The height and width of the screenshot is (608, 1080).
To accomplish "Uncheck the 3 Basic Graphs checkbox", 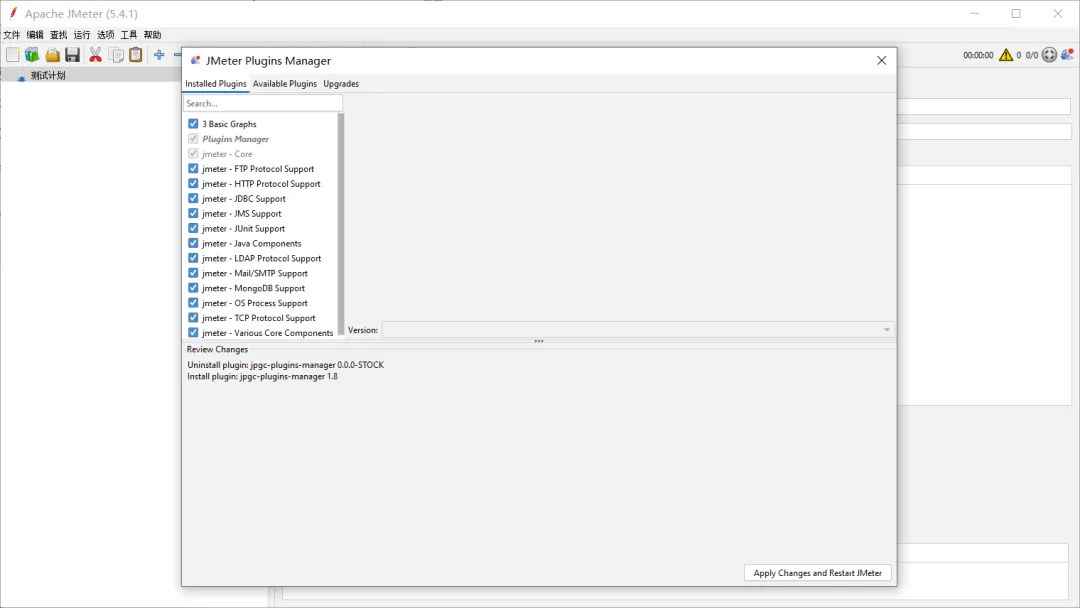I will point(193,124).
